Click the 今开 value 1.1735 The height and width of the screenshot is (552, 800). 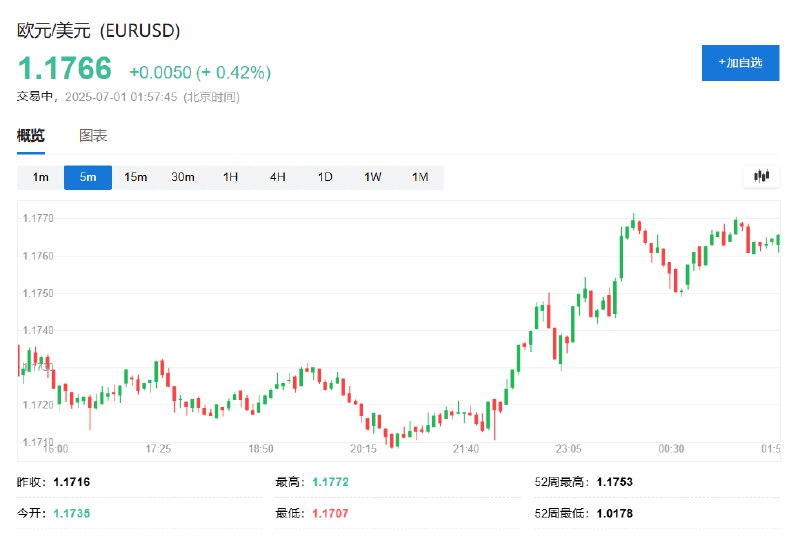tap(71, 513)
